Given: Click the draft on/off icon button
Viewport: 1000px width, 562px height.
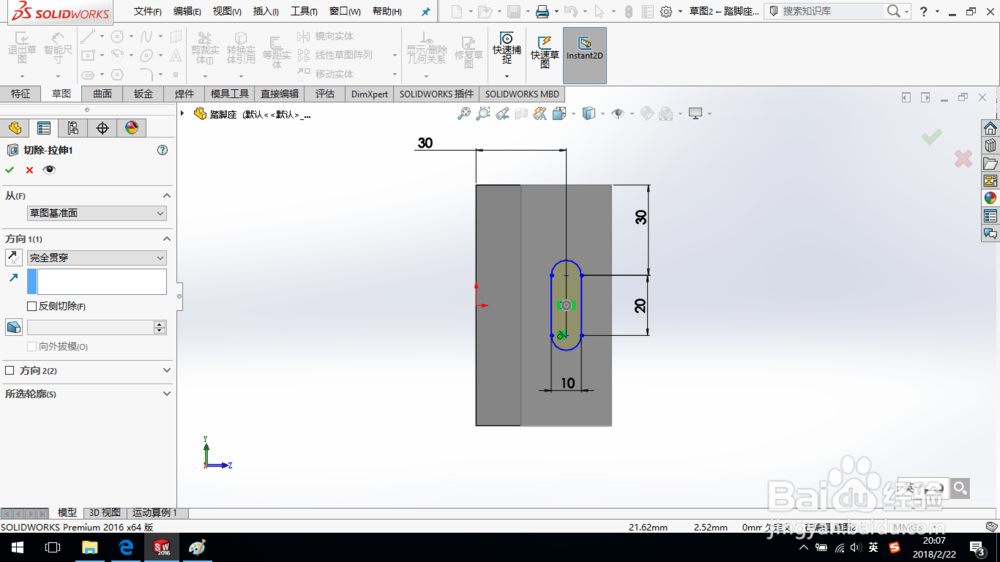Looking at the screenshot, I should tap(13, 327).
